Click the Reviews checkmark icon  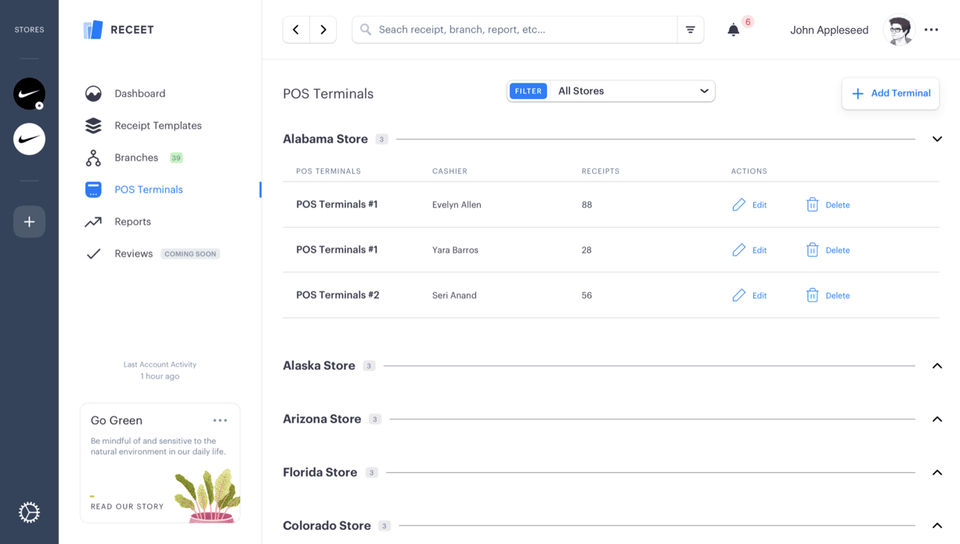(x=93, y=253)
